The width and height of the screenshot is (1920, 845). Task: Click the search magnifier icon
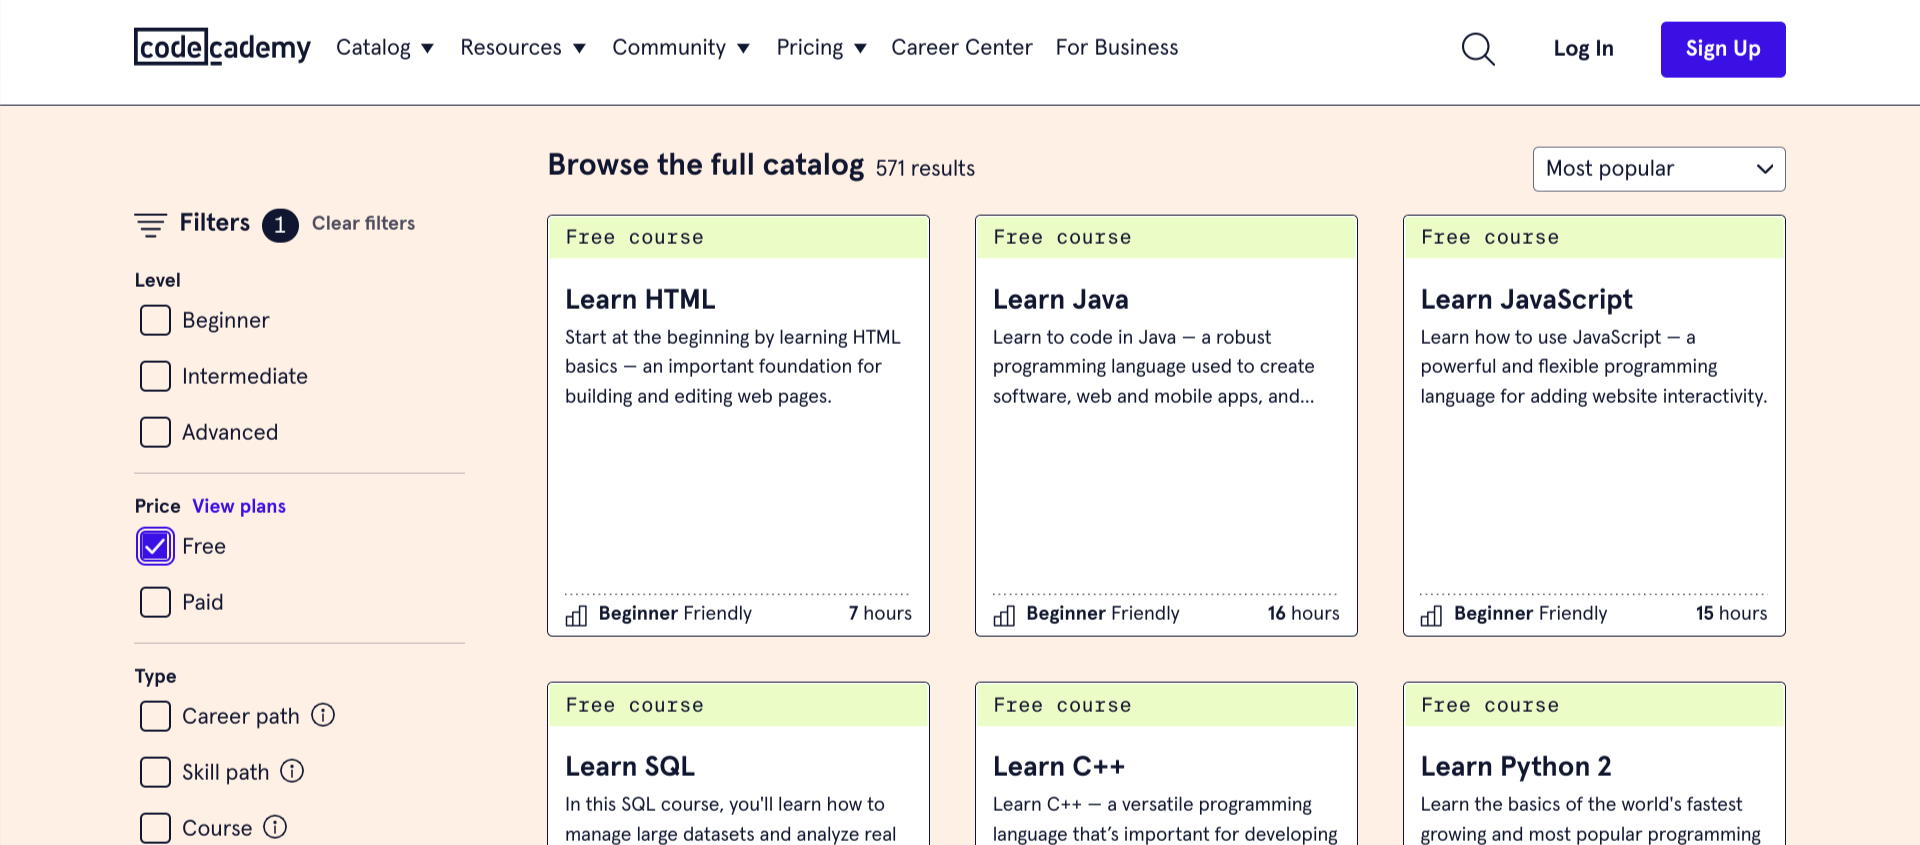click(x=1477, y=49)
